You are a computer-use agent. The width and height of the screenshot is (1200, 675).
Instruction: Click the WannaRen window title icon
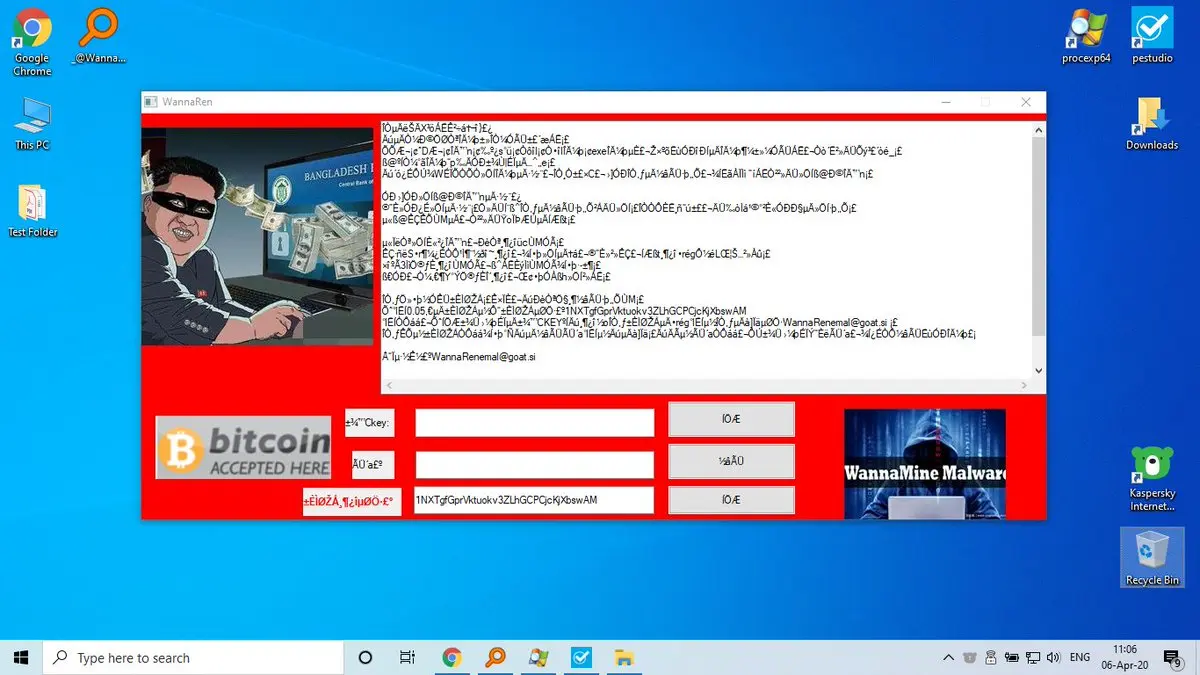pyautogui.click(x=150, y=102)
